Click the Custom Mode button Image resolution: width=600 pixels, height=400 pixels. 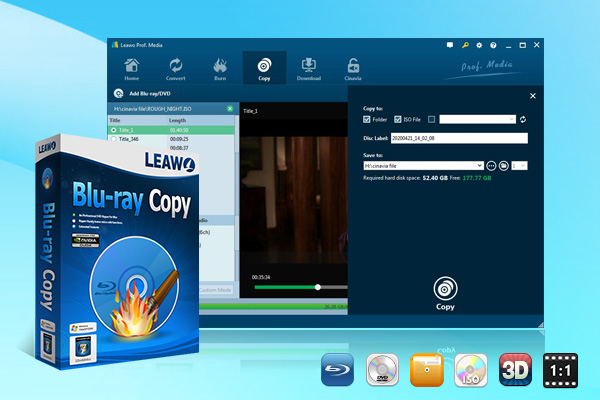click(216, 290)
